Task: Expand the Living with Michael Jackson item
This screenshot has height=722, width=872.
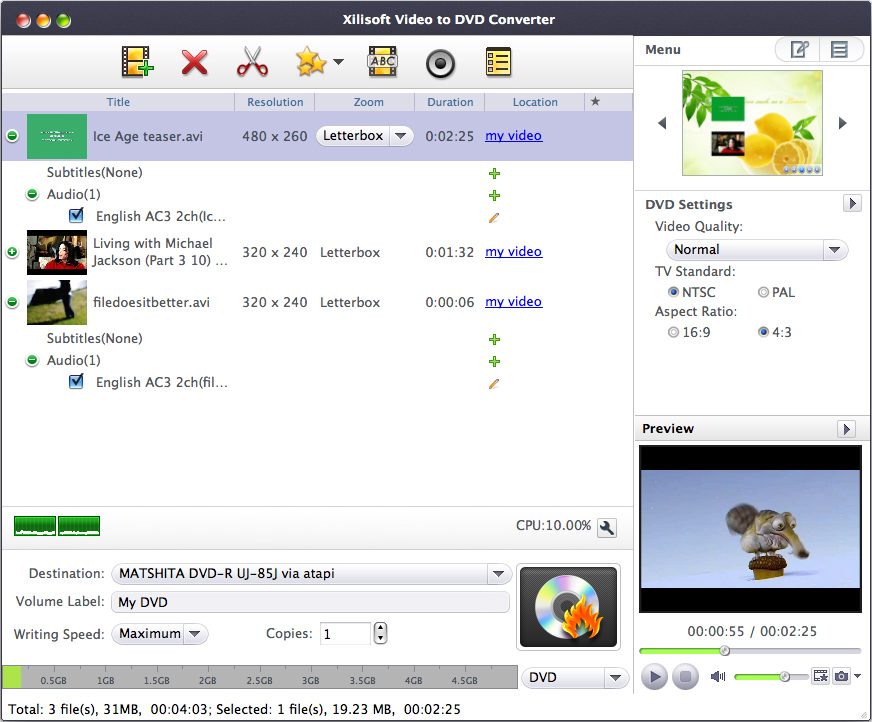Action: (x=12, y=253)
